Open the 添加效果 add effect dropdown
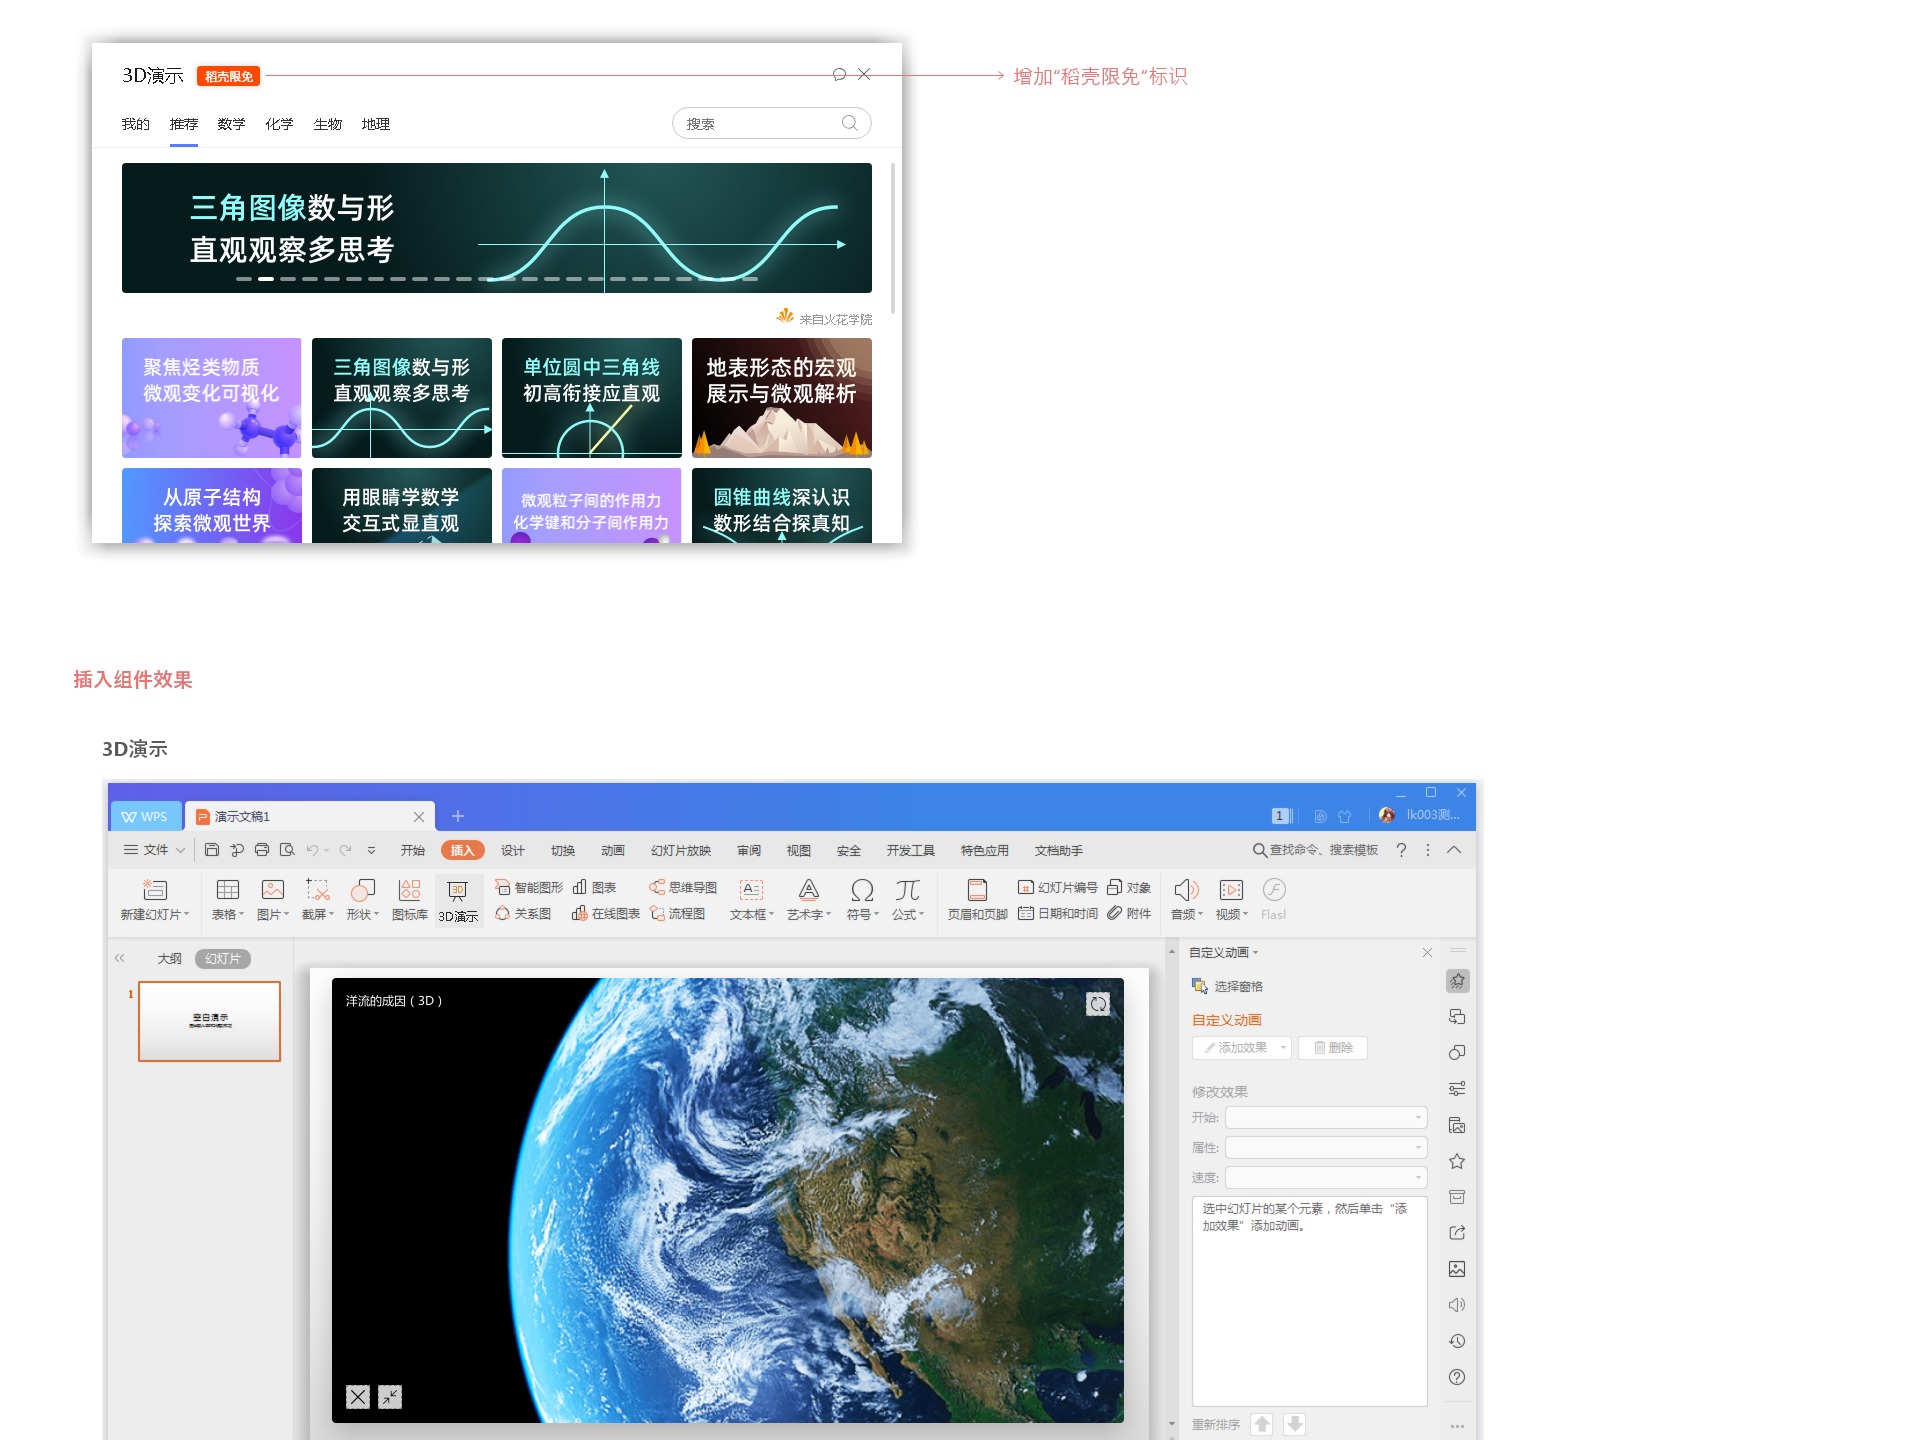1920x1440 pixels. [x=1242, y=1047]
